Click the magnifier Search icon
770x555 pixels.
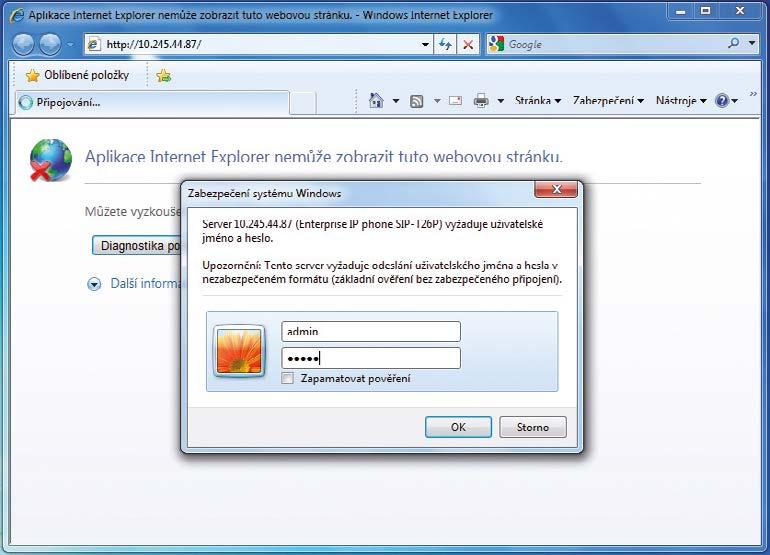tap(734, 43)
